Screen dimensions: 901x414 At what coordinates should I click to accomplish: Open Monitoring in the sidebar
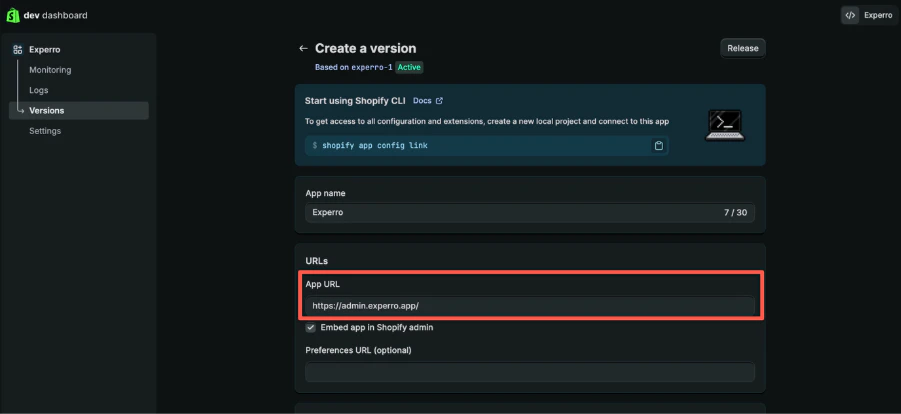coord(50,70)
